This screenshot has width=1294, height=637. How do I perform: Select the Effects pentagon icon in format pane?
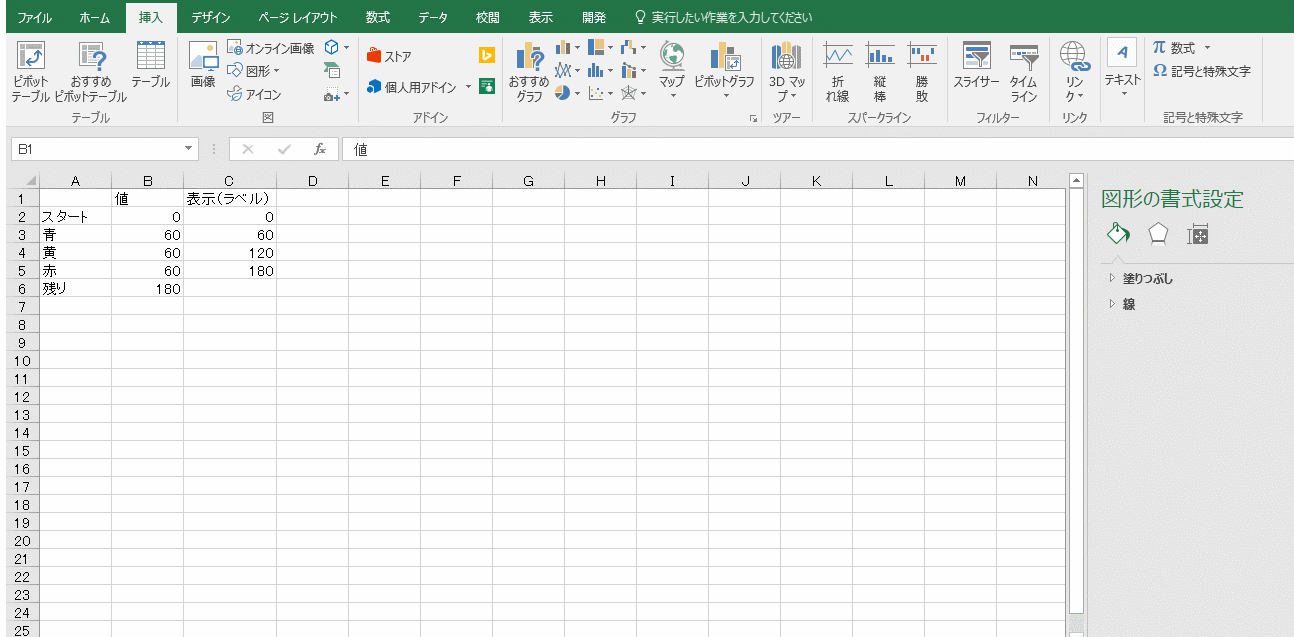tap(1157, 234)
